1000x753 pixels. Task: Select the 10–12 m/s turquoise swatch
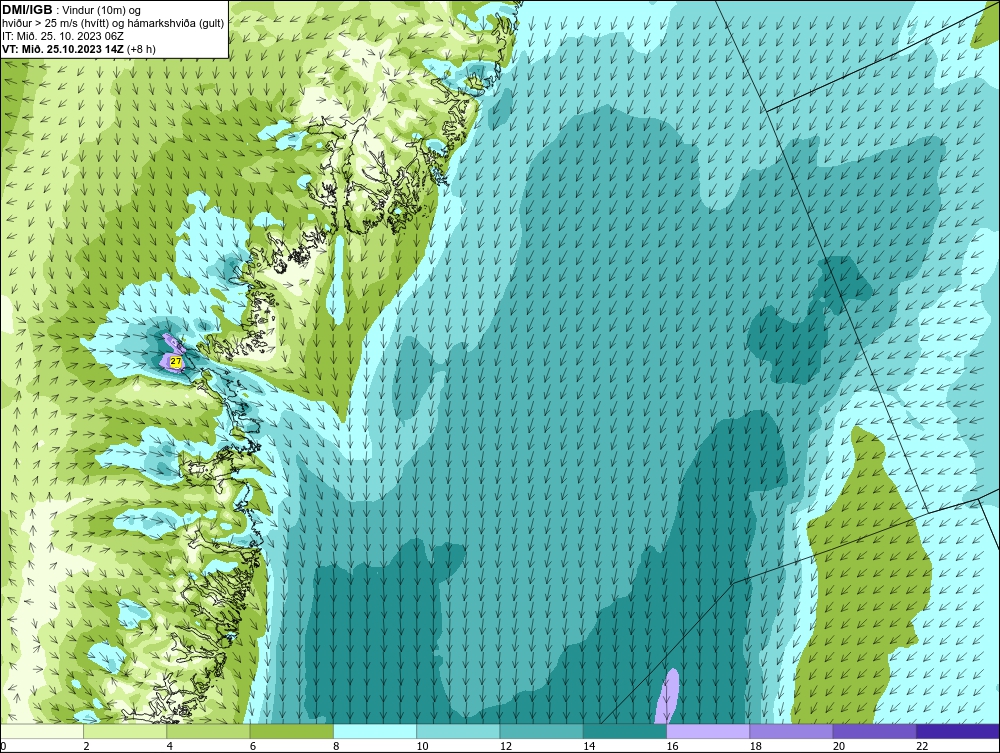[458, 731]
